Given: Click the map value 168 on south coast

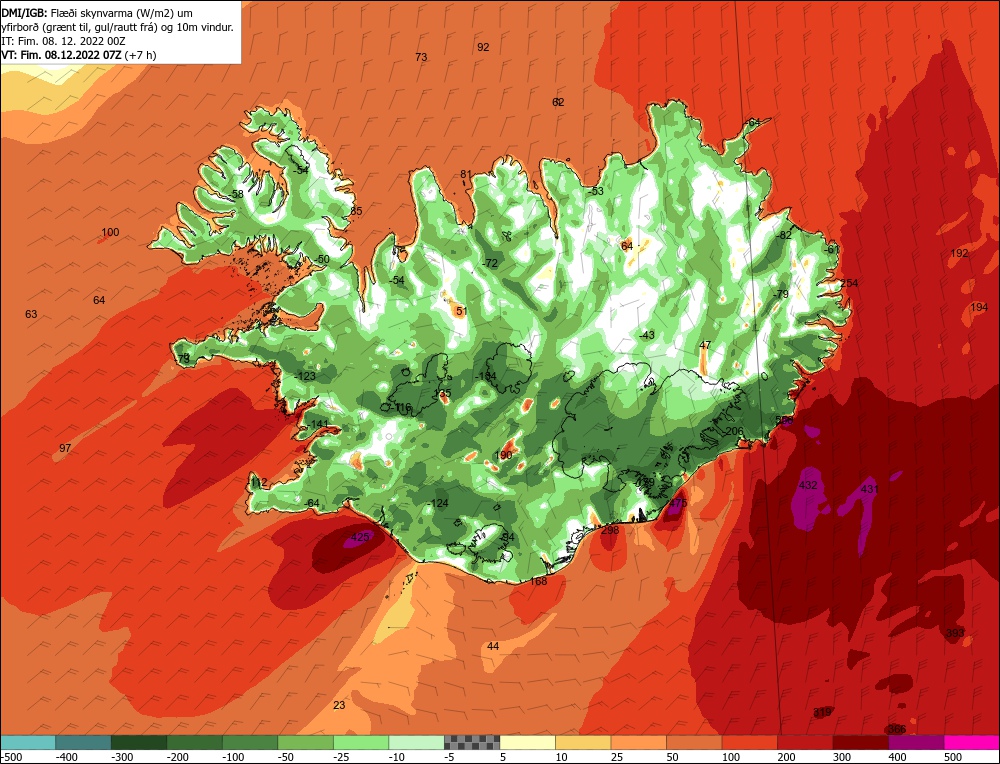Looking at the screenshot, I should pyautogui.click(x=538, y=581).
